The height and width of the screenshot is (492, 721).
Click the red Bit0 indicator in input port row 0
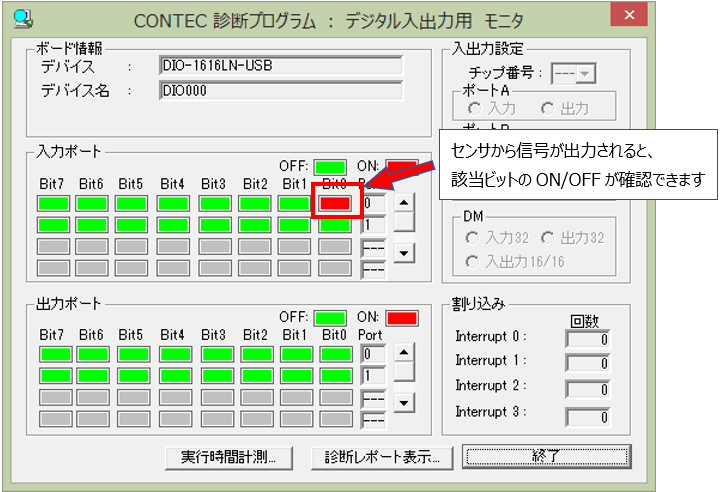pyautogui.click(x=335, y=203)
